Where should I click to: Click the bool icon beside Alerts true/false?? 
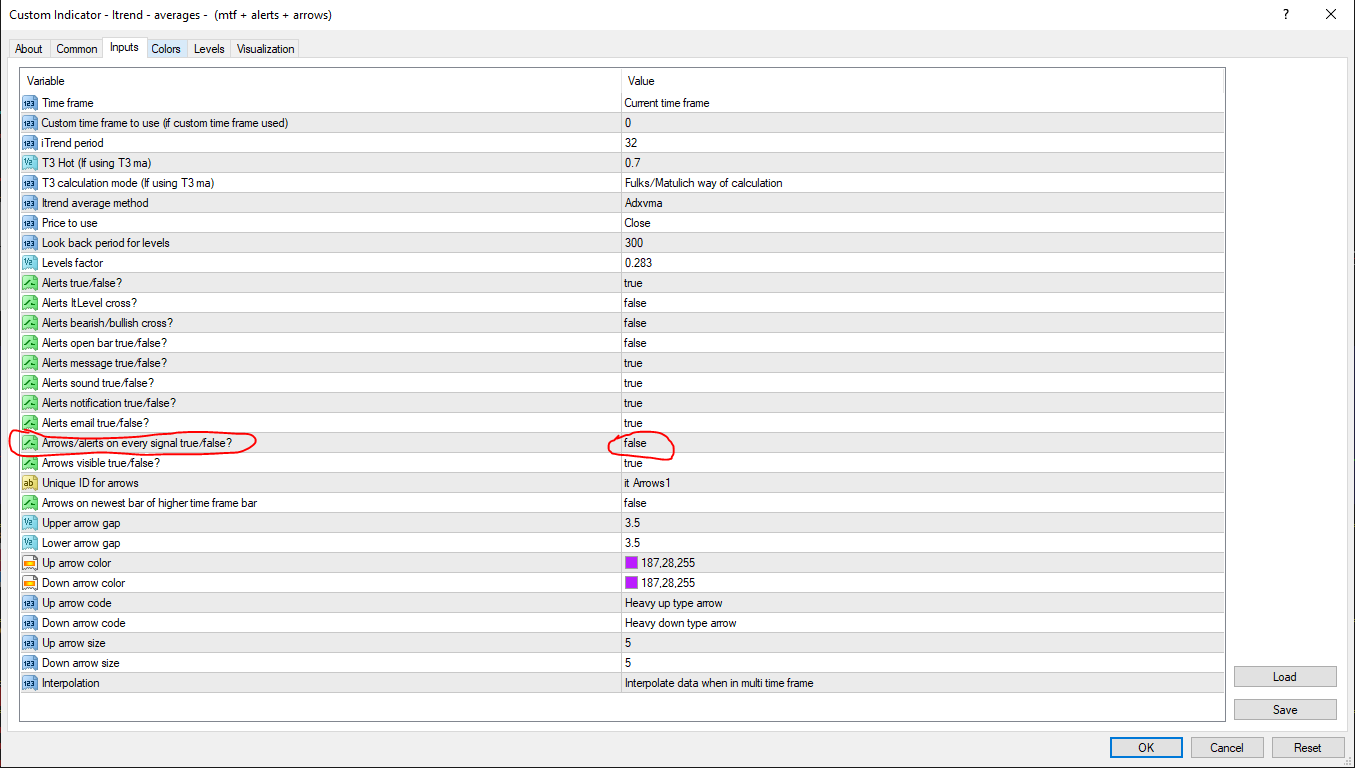29,283
